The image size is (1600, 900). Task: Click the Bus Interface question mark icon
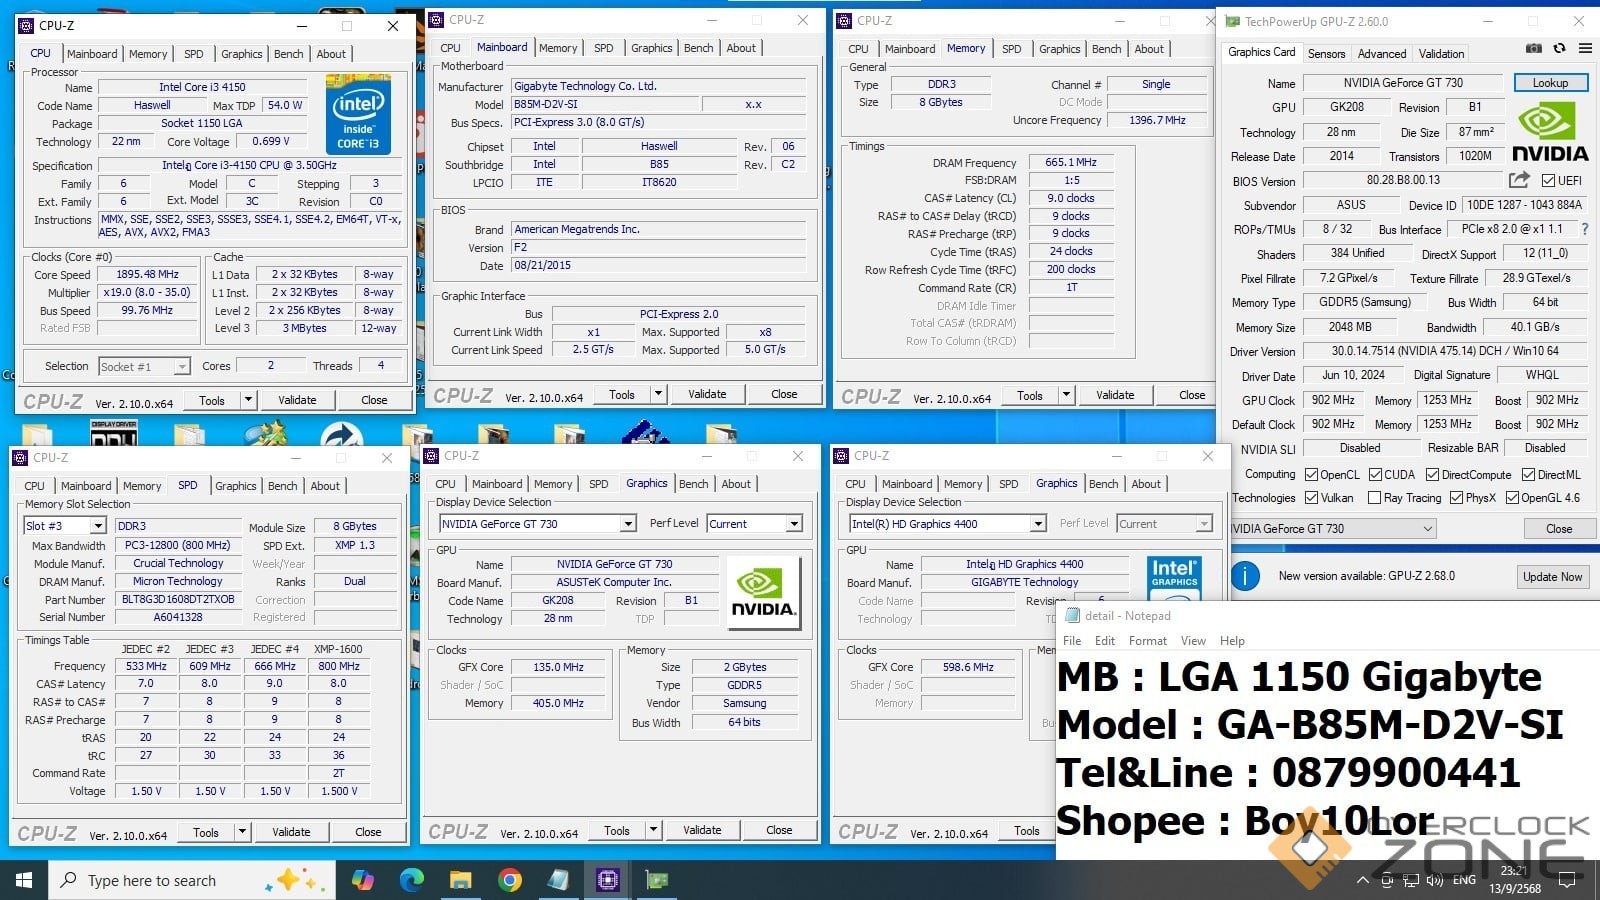(x=1584, y=229)
